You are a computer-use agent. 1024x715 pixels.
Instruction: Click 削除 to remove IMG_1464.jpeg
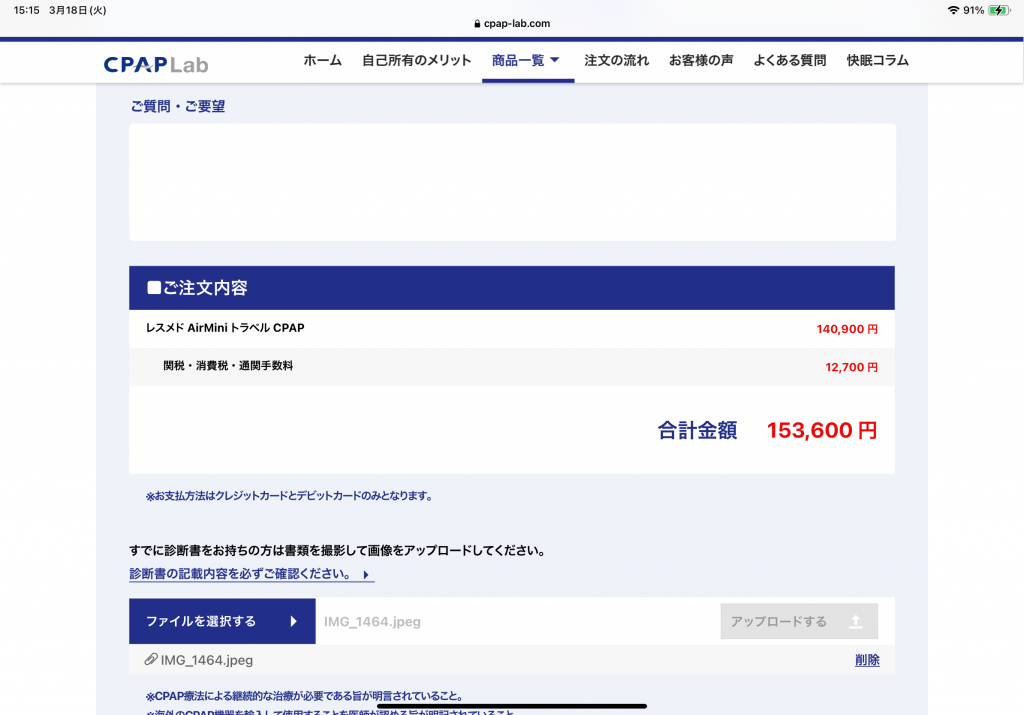click(x=867, y=660)
